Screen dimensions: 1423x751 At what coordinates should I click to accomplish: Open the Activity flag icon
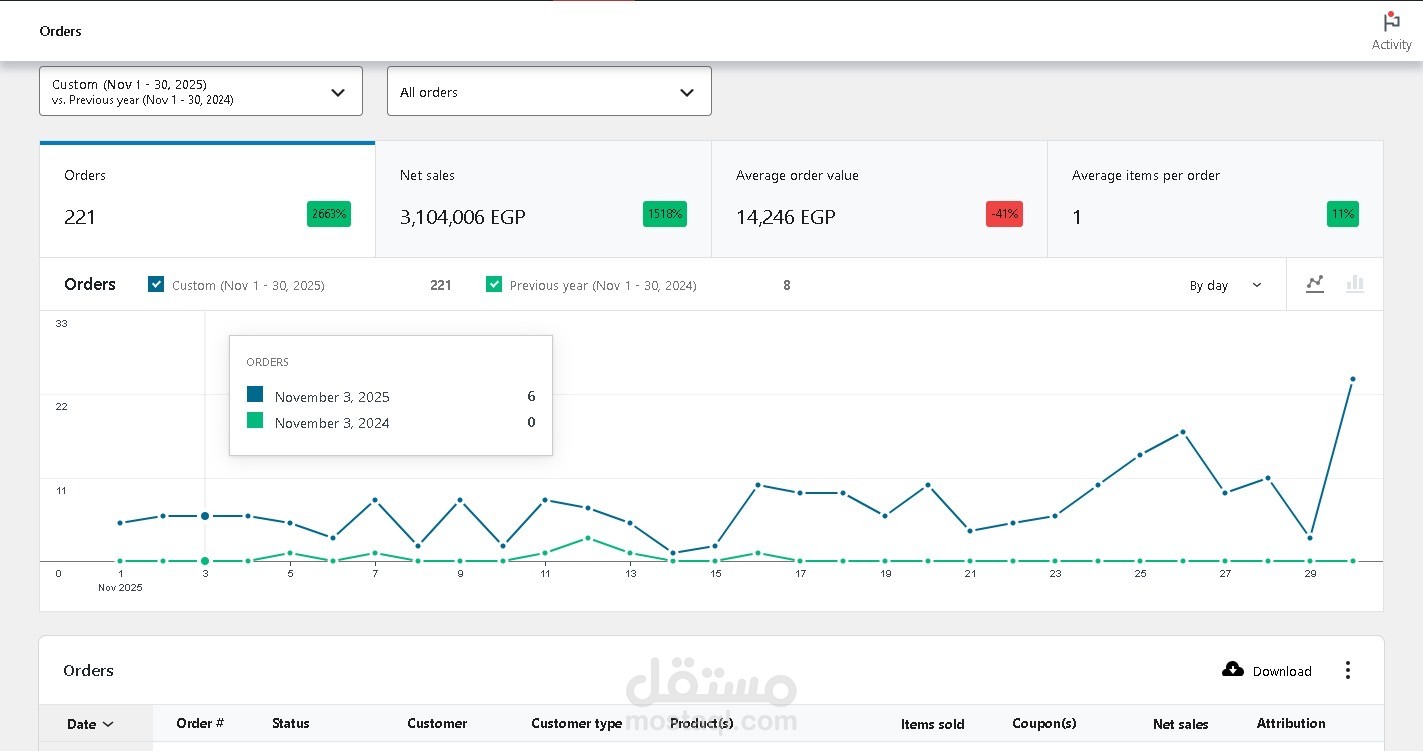coord(1391,22)
